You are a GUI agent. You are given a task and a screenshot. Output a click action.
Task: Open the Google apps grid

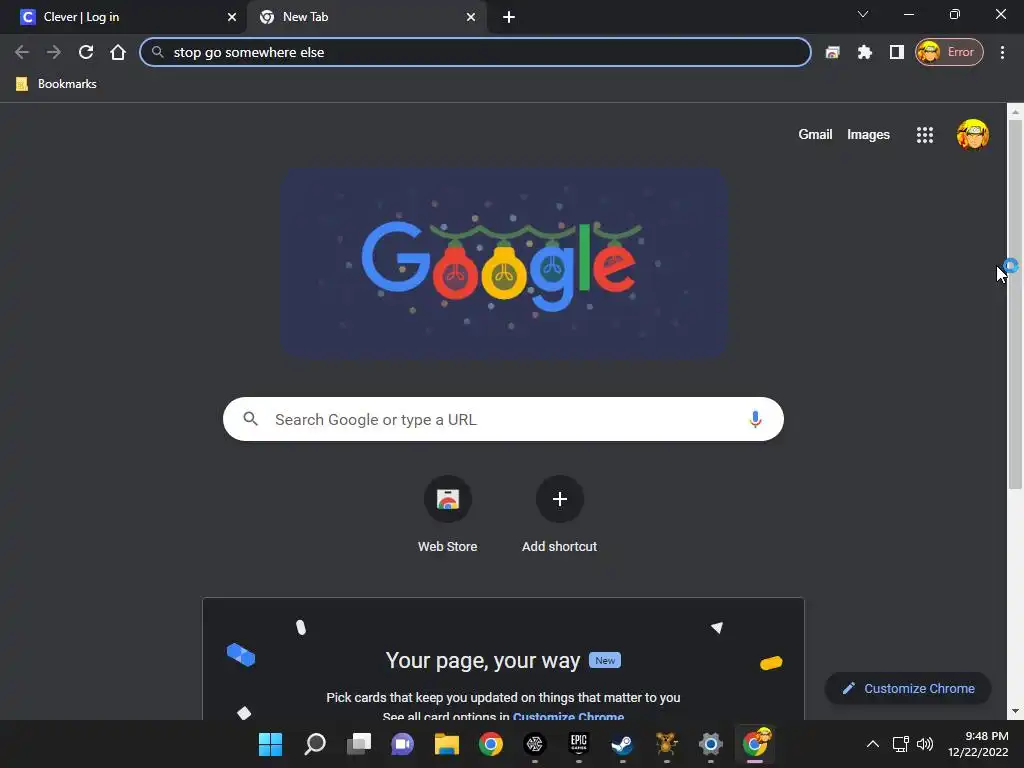[925, 135]
